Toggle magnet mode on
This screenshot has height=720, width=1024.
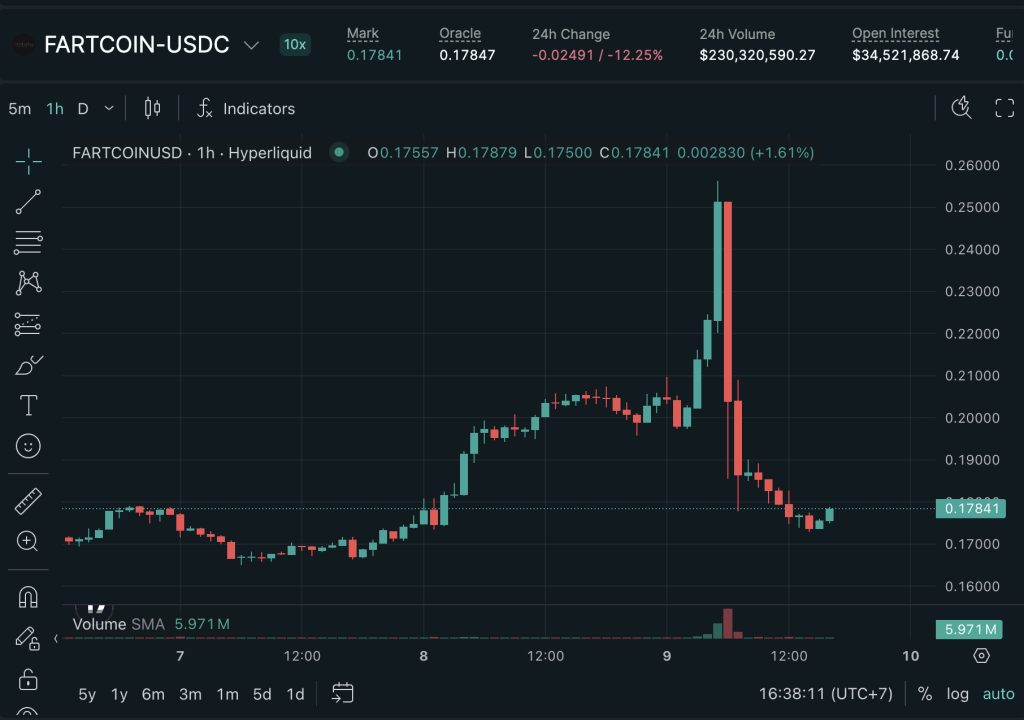(27, 596)
